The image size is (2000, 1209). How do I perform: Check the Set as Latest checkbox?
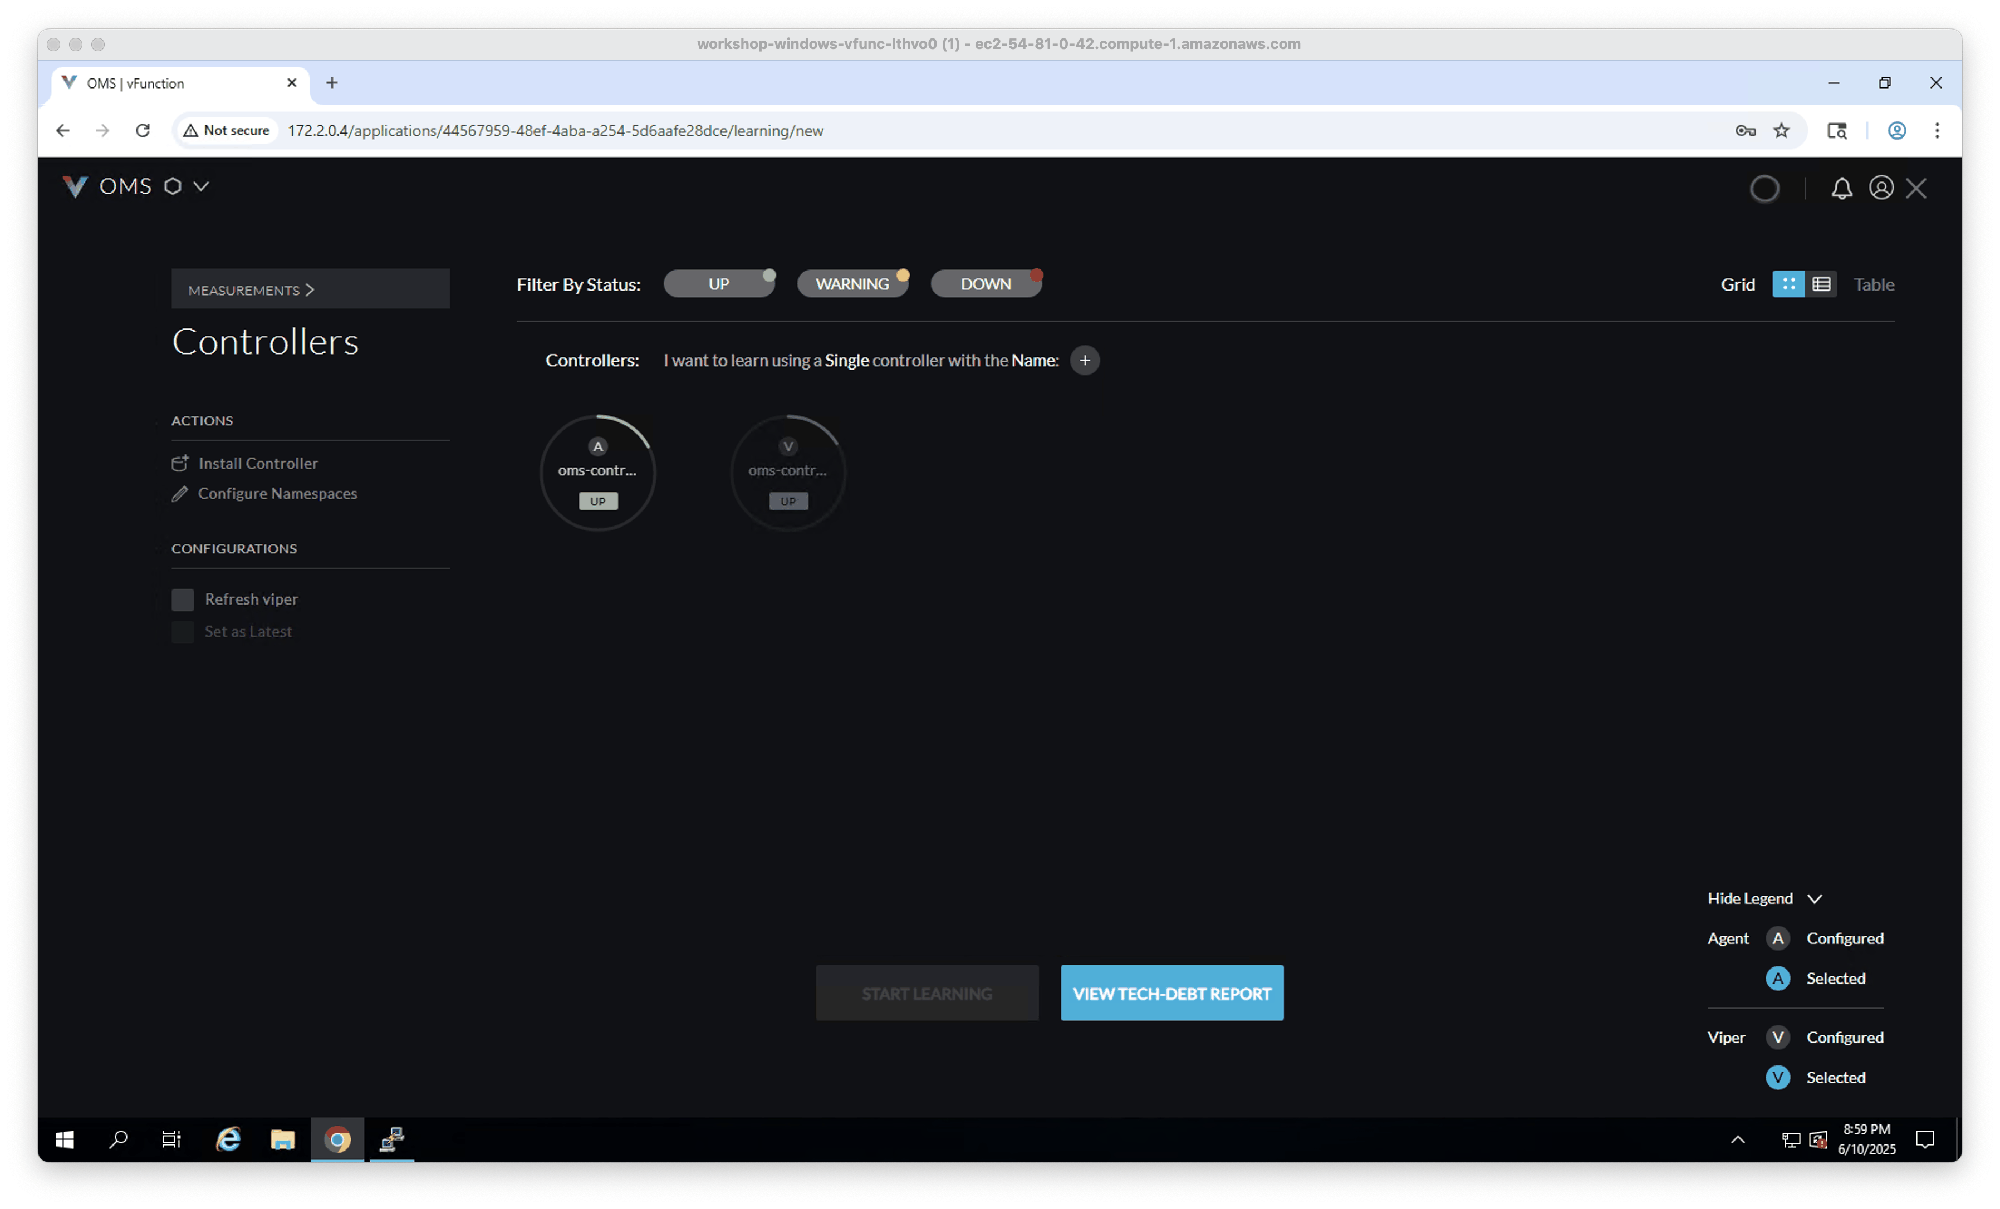182,631
